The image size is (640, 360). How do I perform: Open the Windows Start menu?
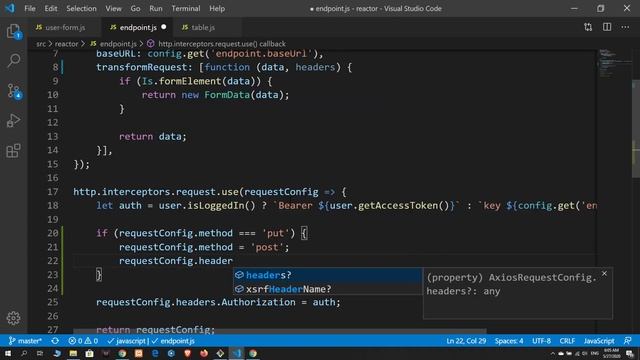tap(8, 353)
